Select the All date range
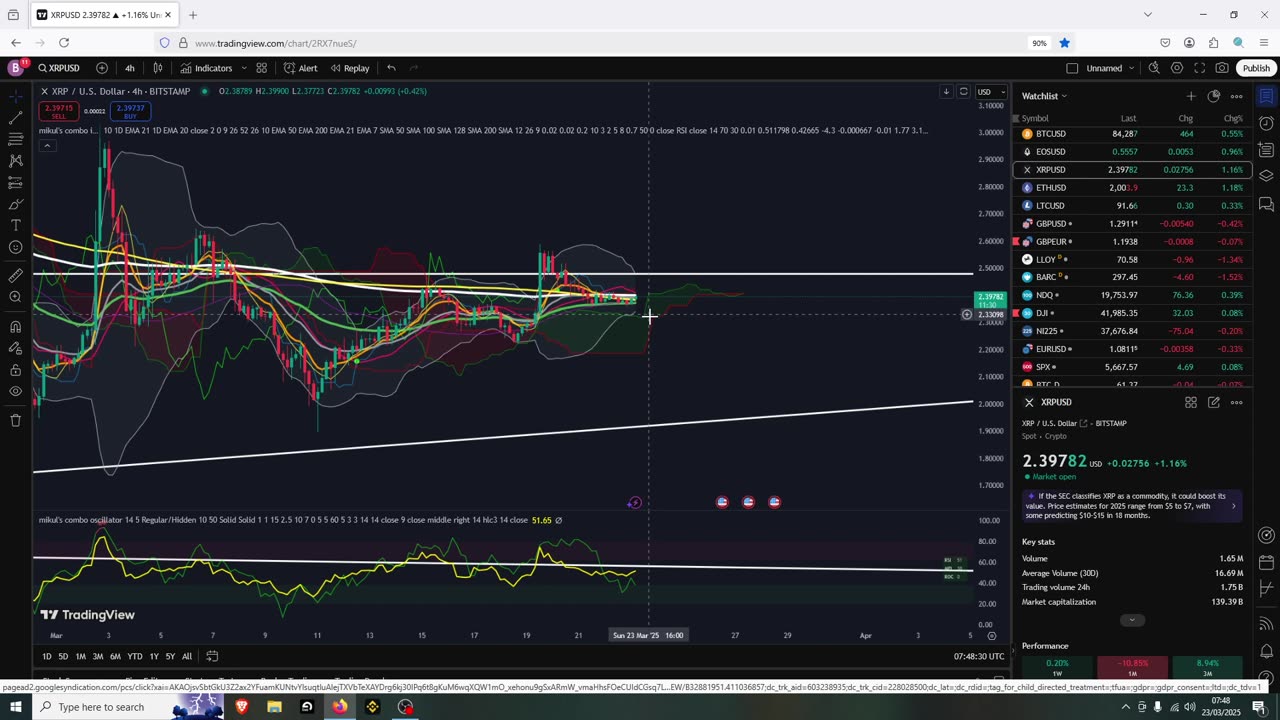Screen dimensions: 1280x720 [x=187, y=656]
